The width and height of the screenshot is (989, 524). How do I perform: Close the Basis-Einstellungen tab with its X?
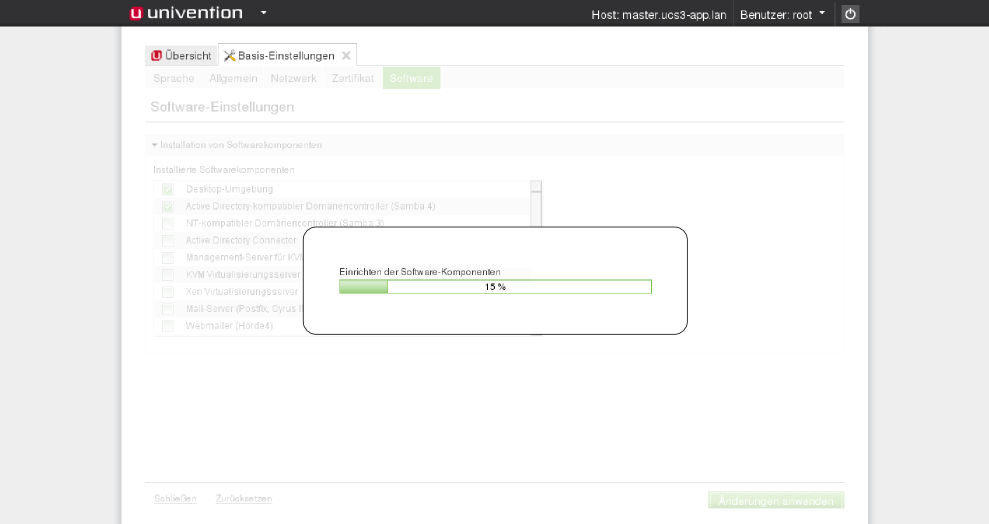click(346, 56)
